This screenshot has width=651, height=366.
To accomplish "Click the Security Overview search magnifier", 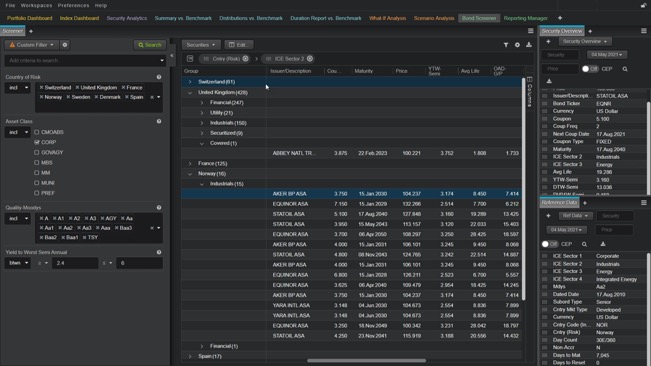I will pyautogui.click(x=625, y=69).
